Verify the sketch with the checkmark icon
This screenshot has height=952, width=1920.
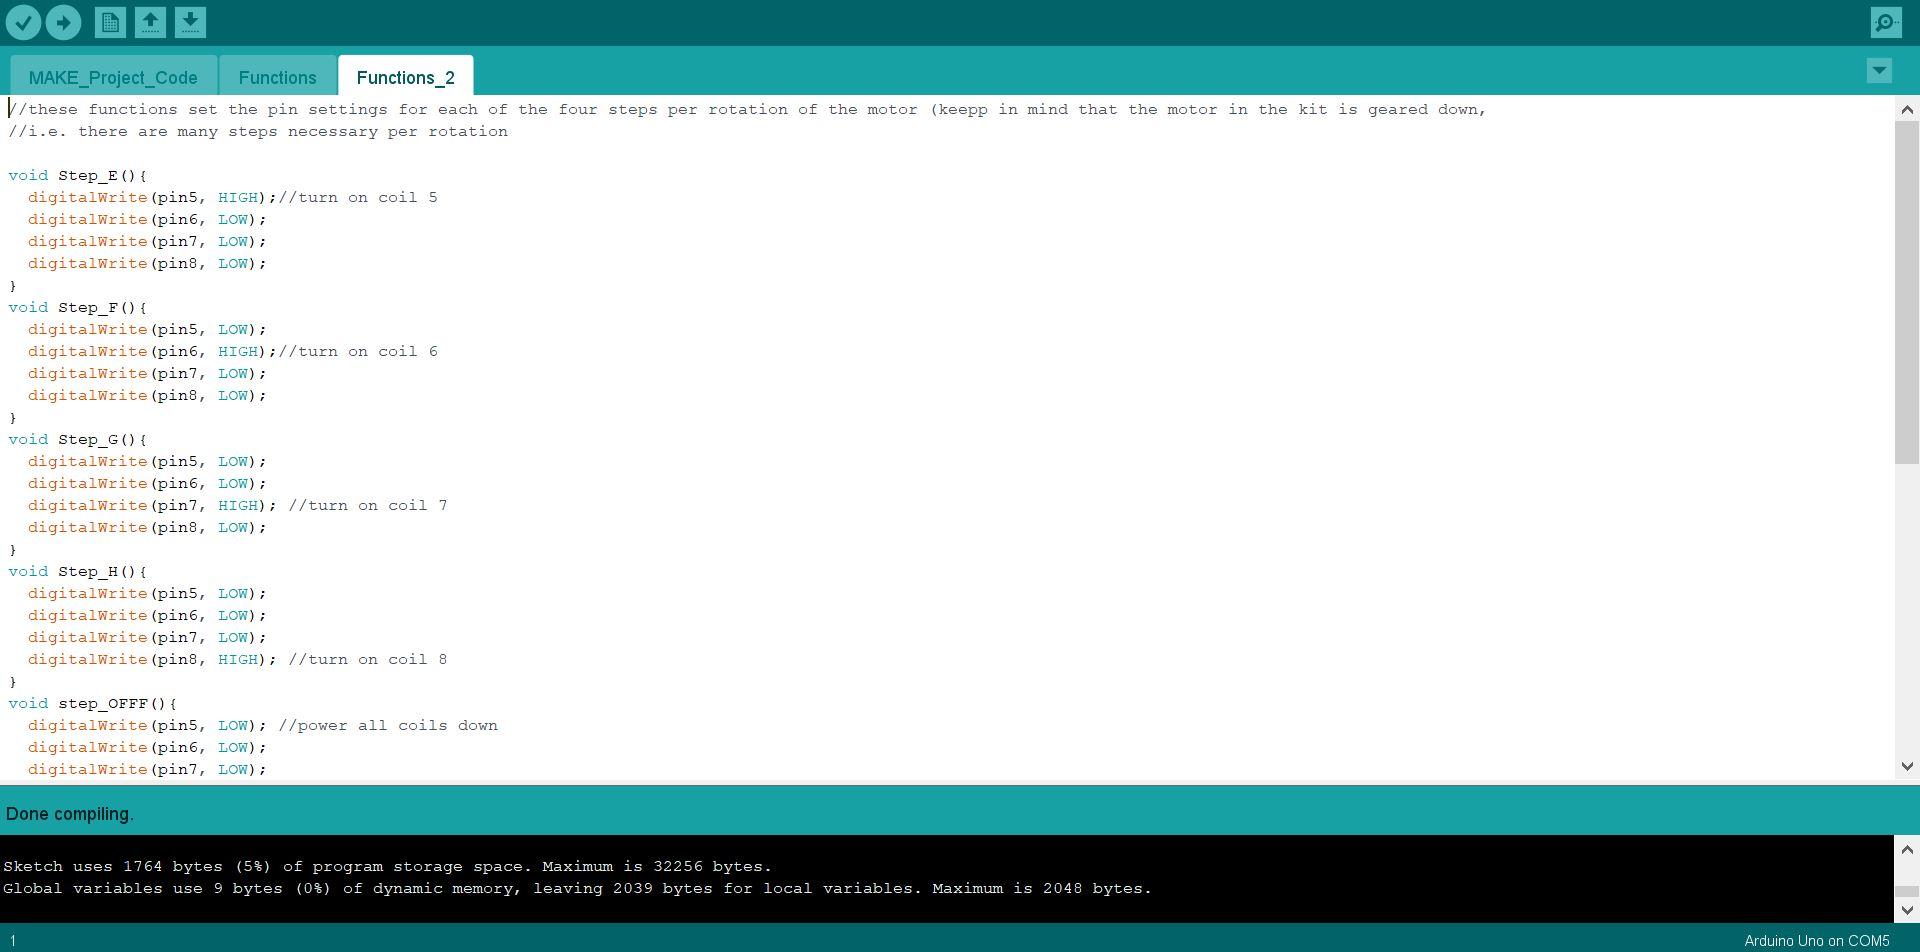[24, 22]
